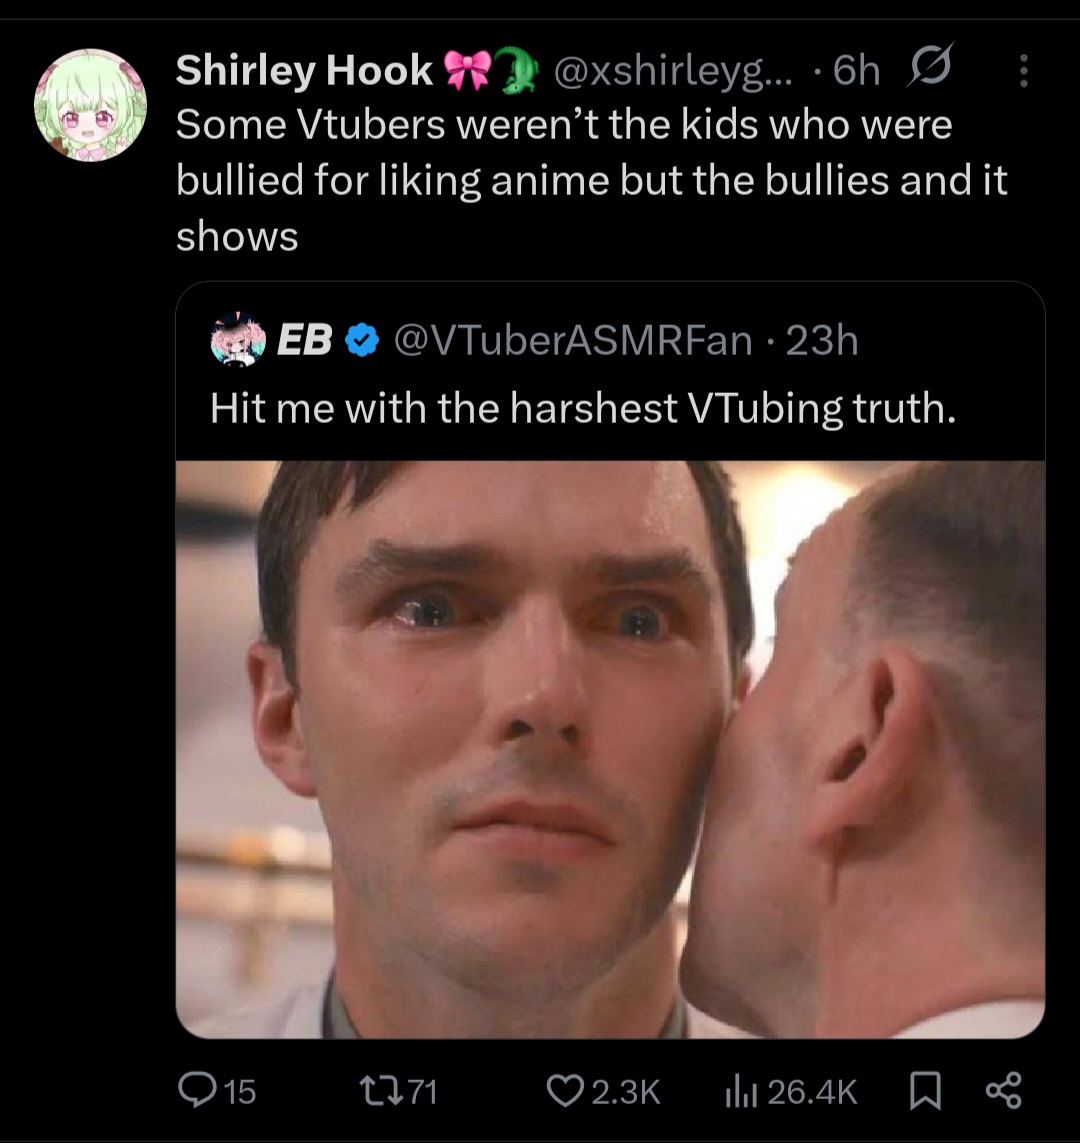Bookmark this post
This screenshot has height=1143, width=1080.
(926, 1091)
